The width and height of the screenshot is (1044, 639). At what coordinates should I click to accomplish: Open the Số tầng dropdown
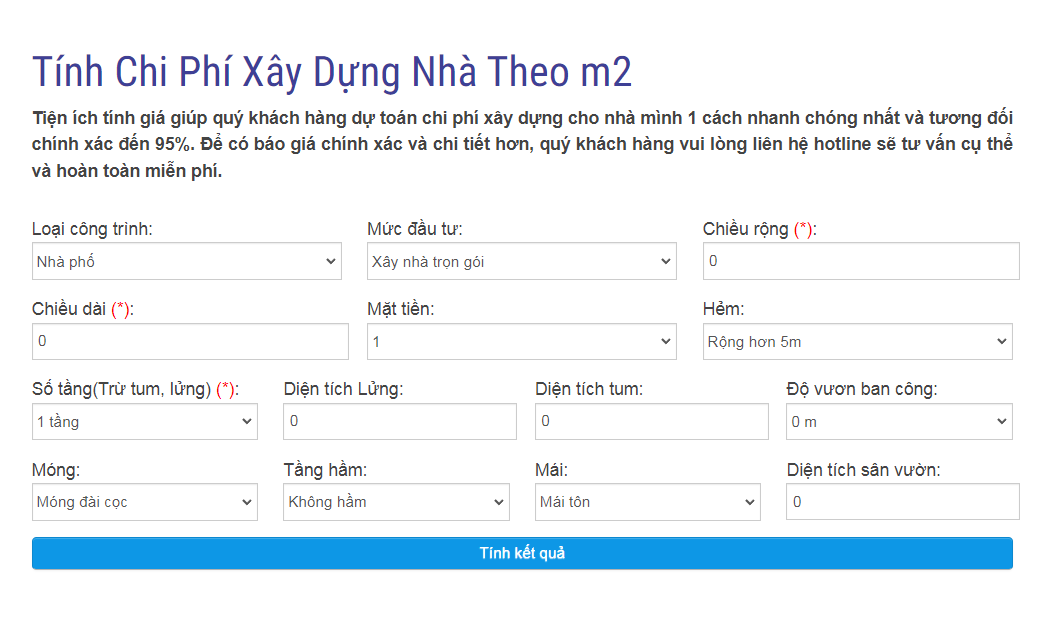[144, 422]
